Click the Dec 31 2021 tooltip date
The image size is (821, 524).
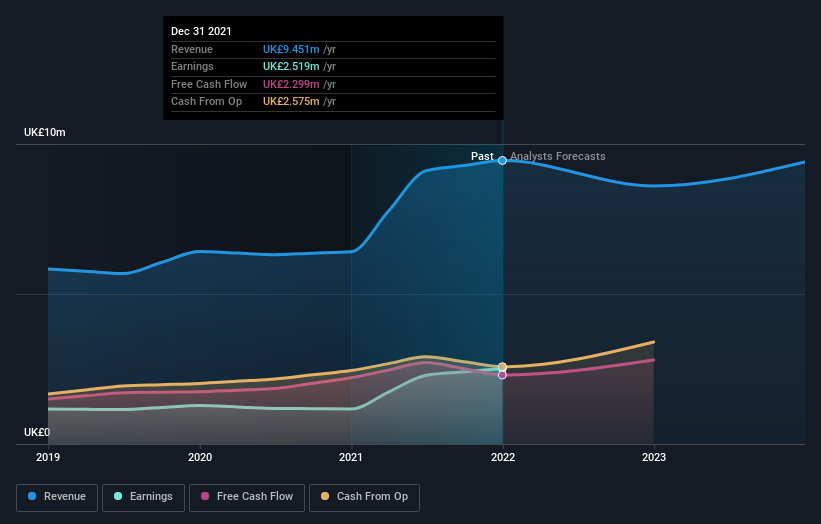(201, 31)
